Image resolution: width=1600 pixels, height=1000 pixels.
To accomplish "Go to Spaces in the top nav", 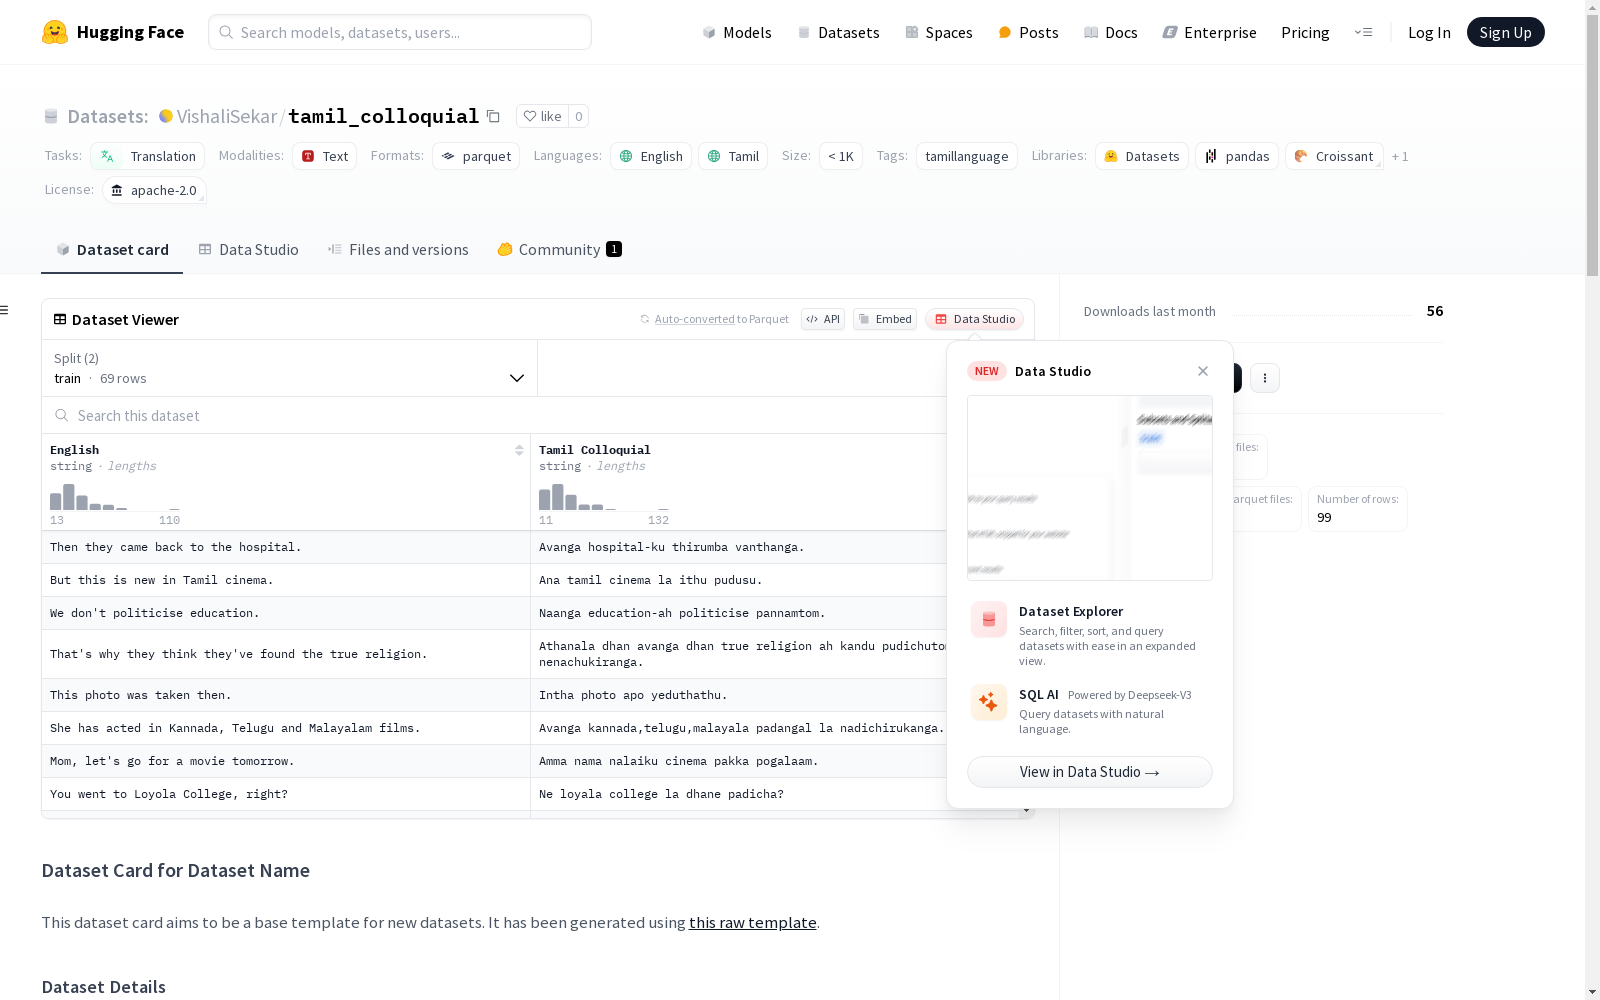I will (939, 32).
